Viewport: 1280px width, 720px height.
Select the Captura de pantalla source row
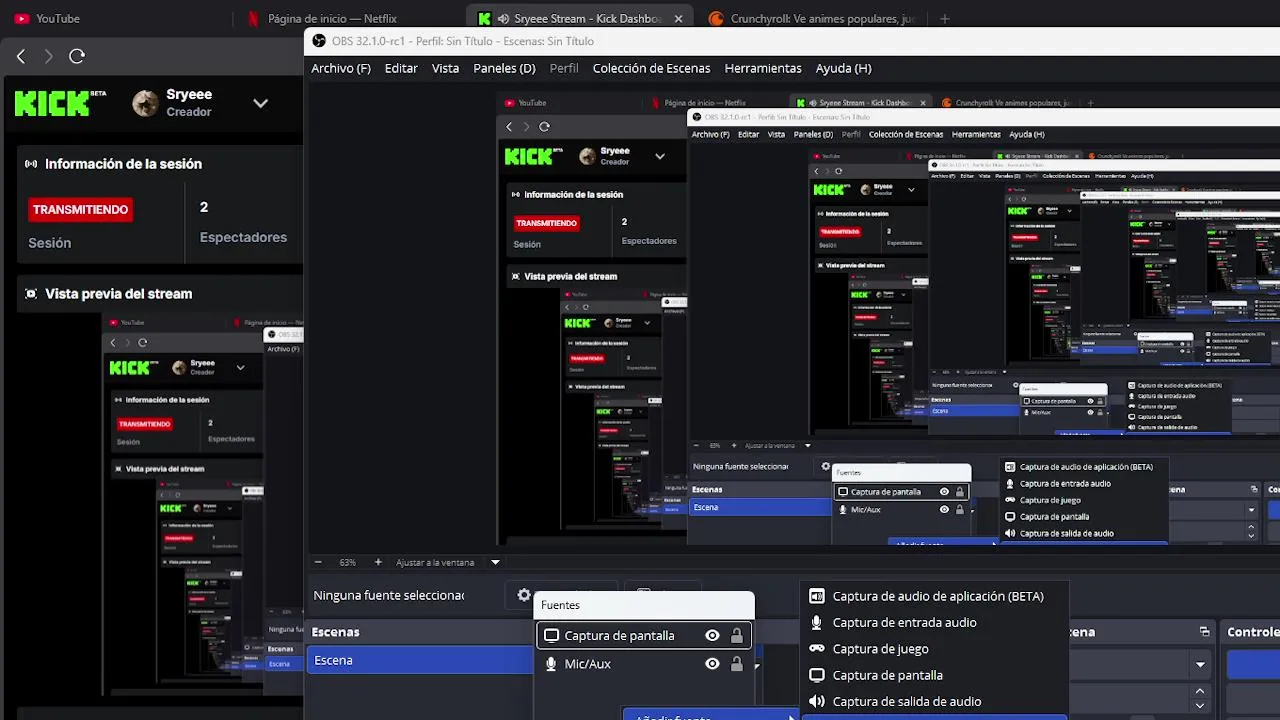click(644, 635)
